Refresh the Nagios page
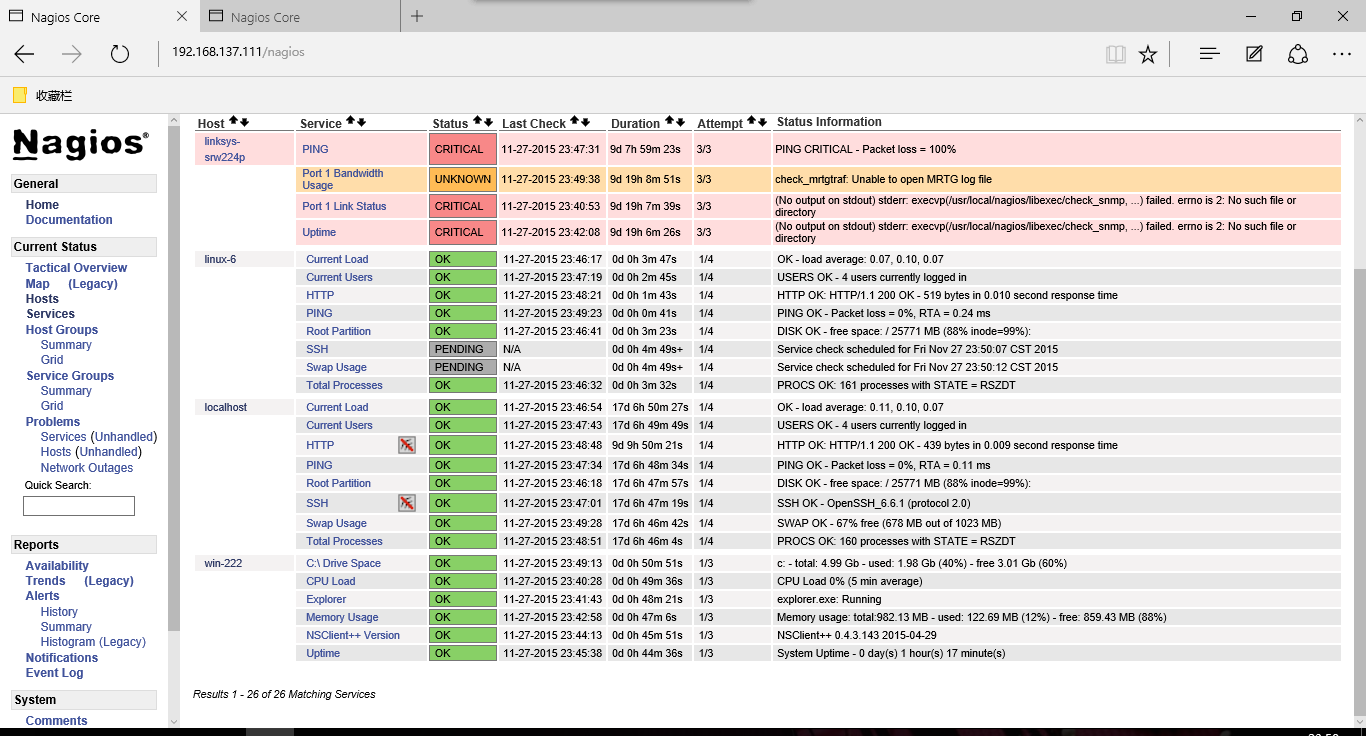1366x736 pixels. click(x=120, y=54)
